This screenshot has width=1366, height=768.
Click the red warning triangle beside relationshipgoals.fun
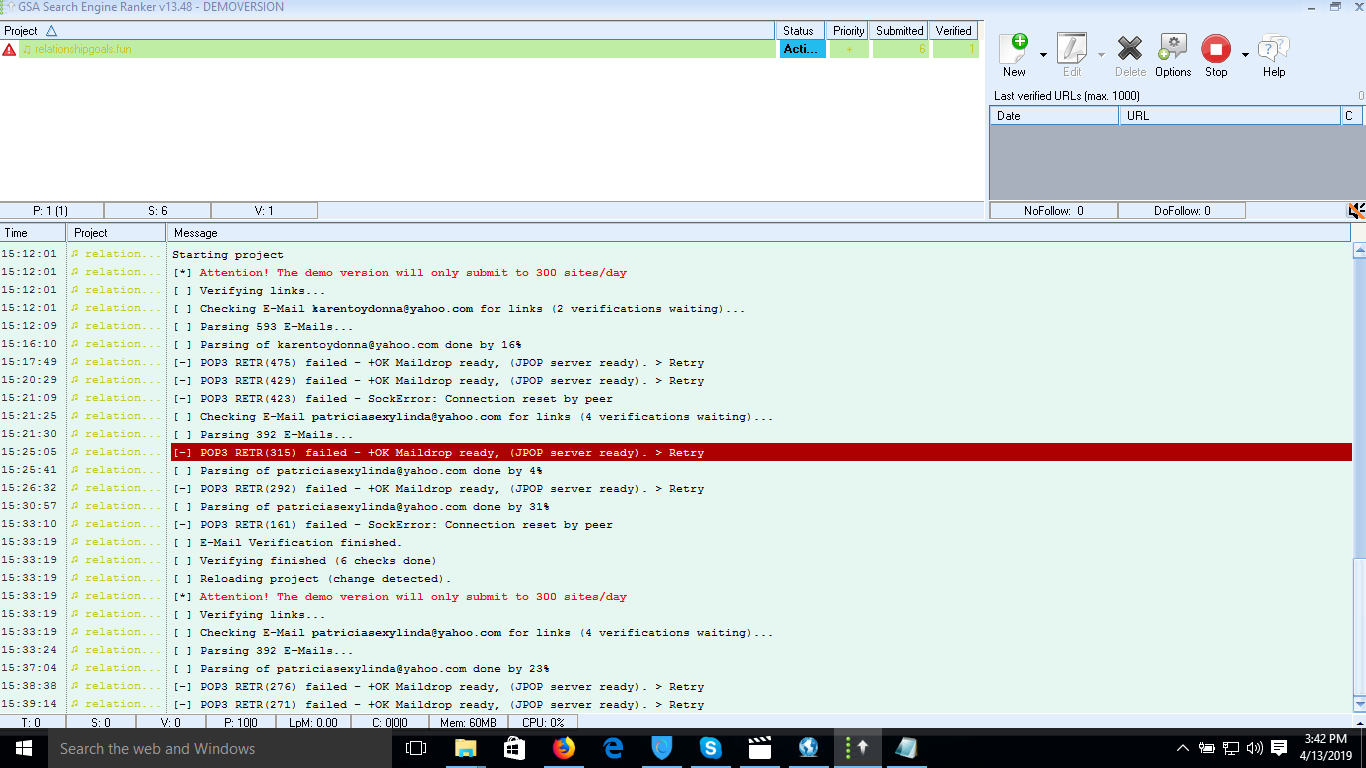click(x=9, y=49)
